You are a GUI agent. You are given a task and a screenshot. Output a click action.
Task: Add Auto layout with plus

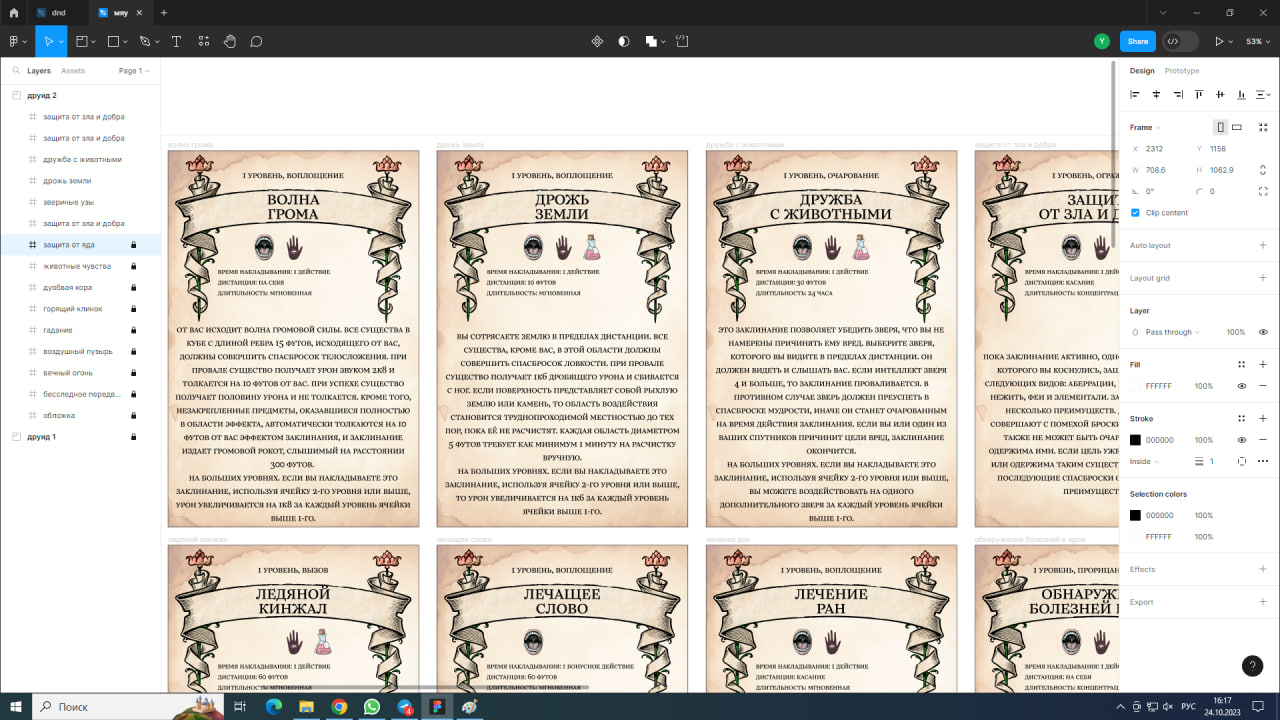click(1263, 245)
